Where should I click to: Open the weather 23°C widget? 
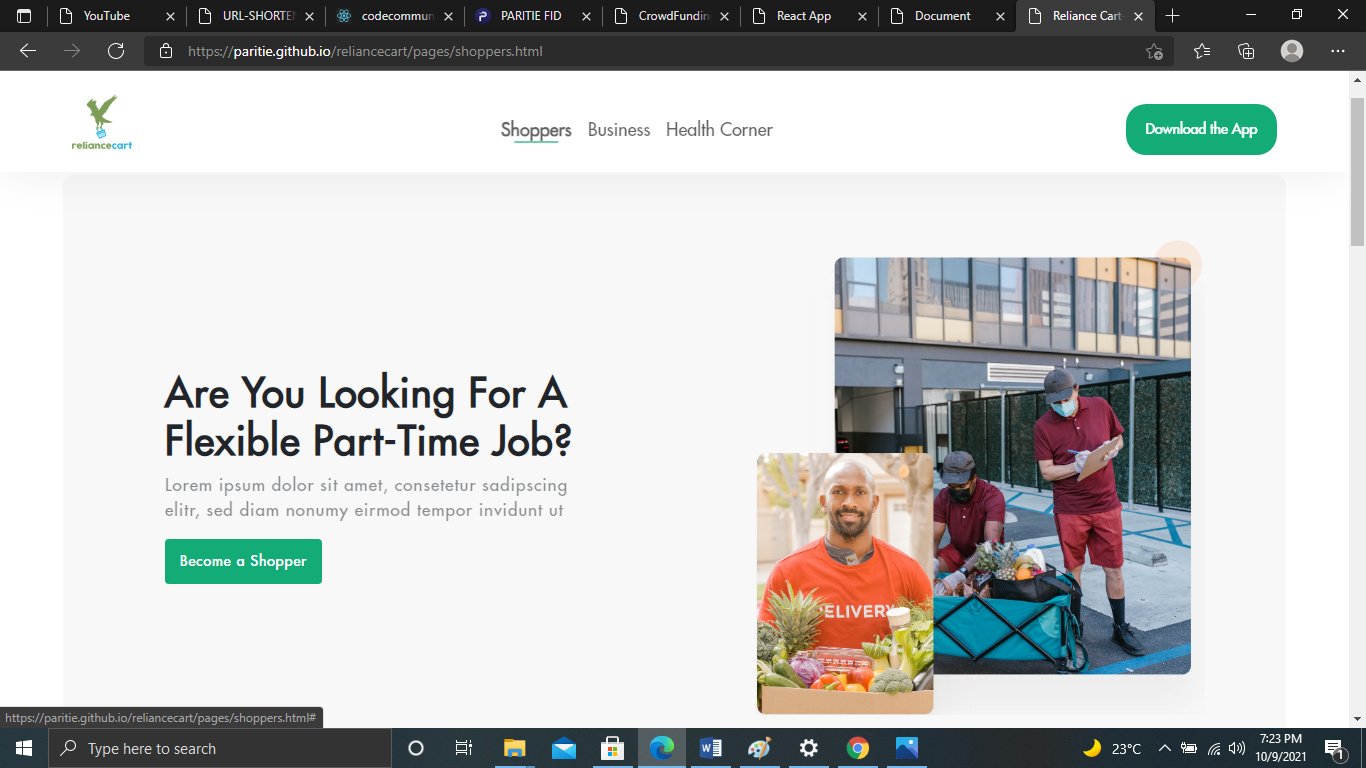click(x=1112, y=748)
